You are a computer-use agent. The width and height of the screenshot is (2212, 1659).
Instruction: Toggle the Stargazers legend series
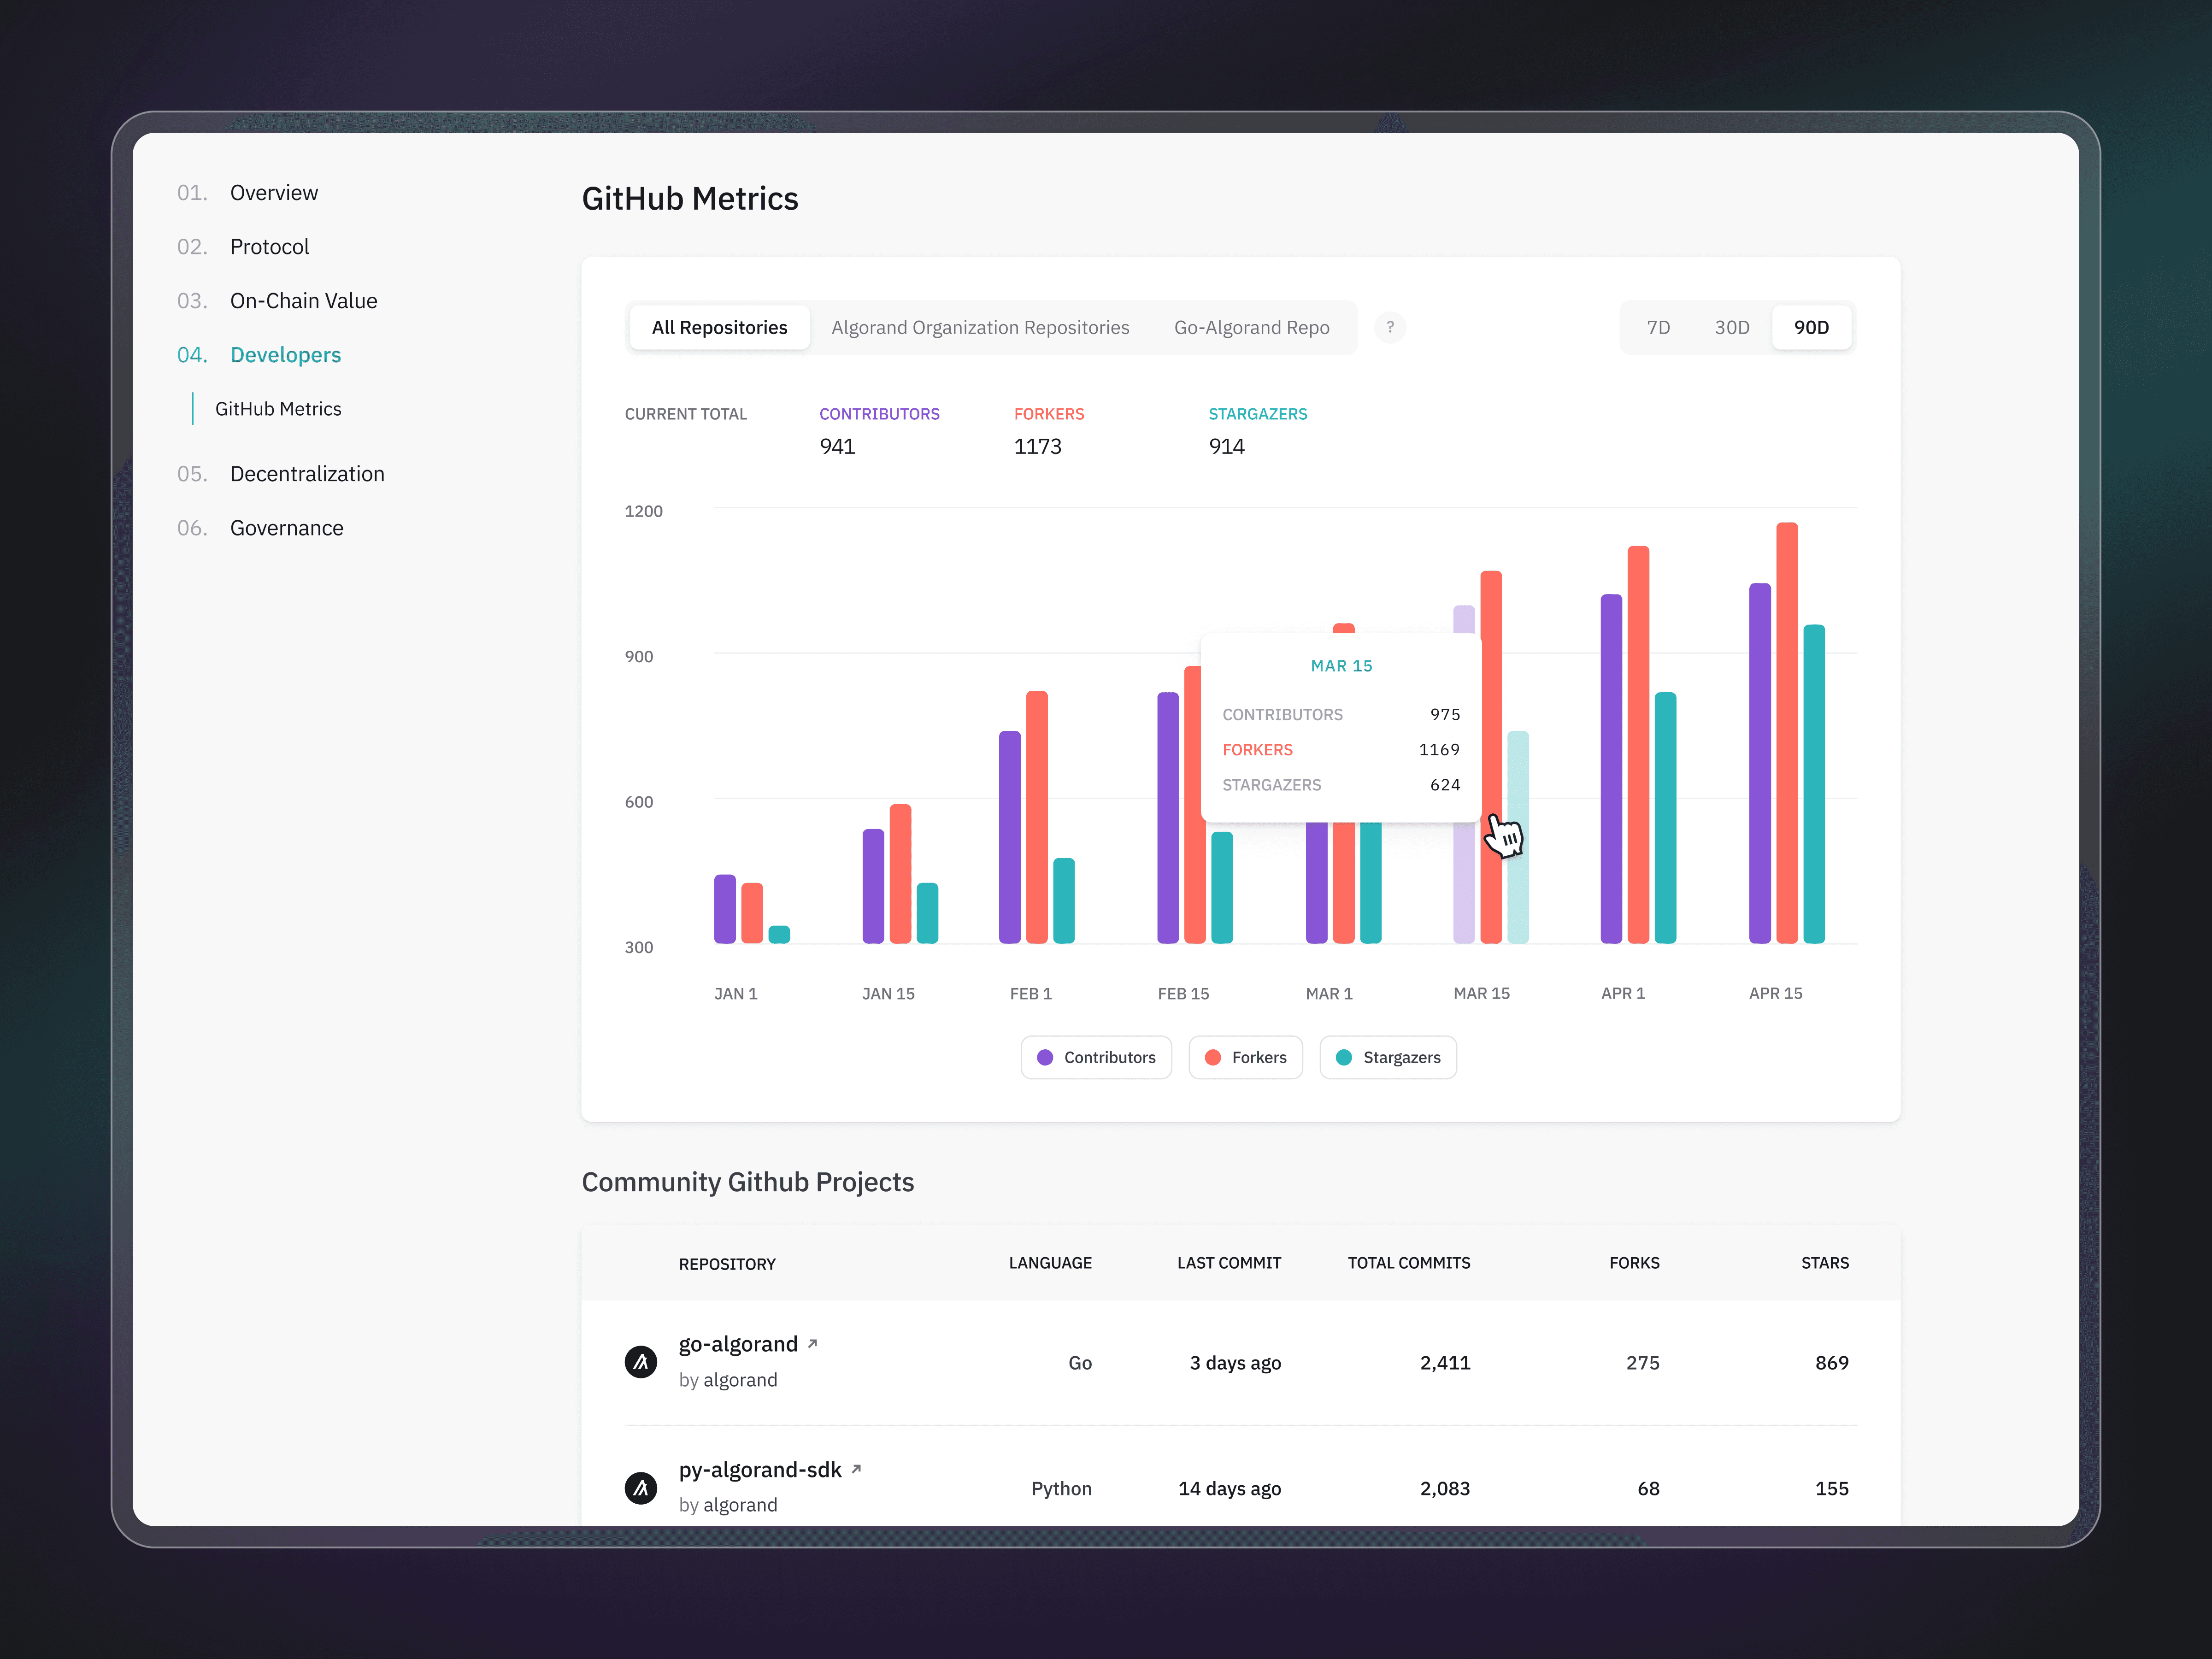tap(1388, 1057)
